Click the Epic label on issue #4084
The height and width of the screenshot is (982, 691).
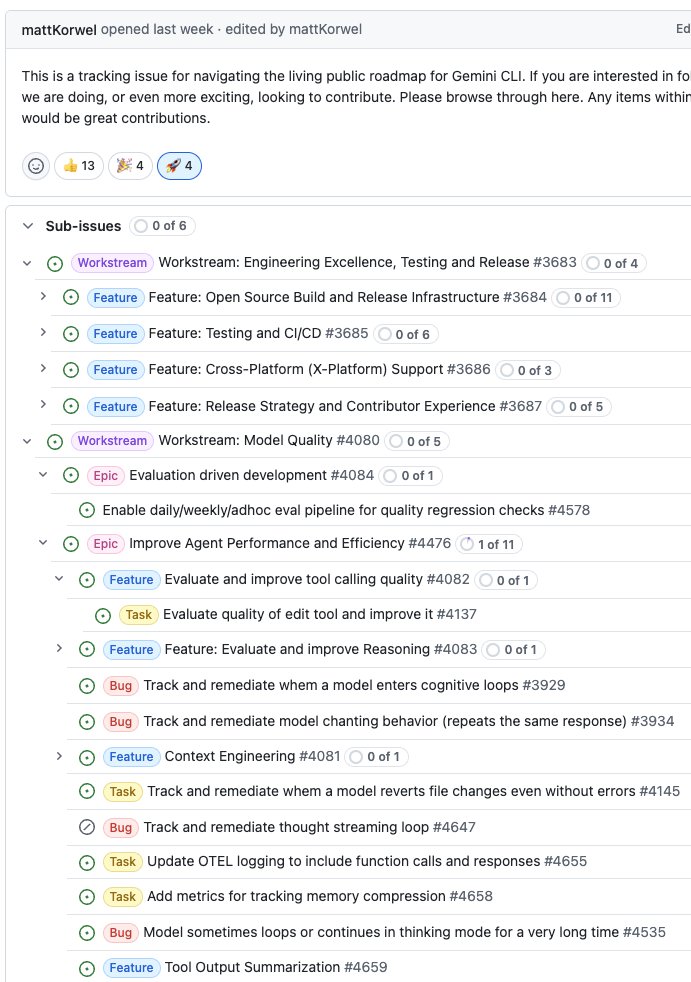click(x=105, y=475)
